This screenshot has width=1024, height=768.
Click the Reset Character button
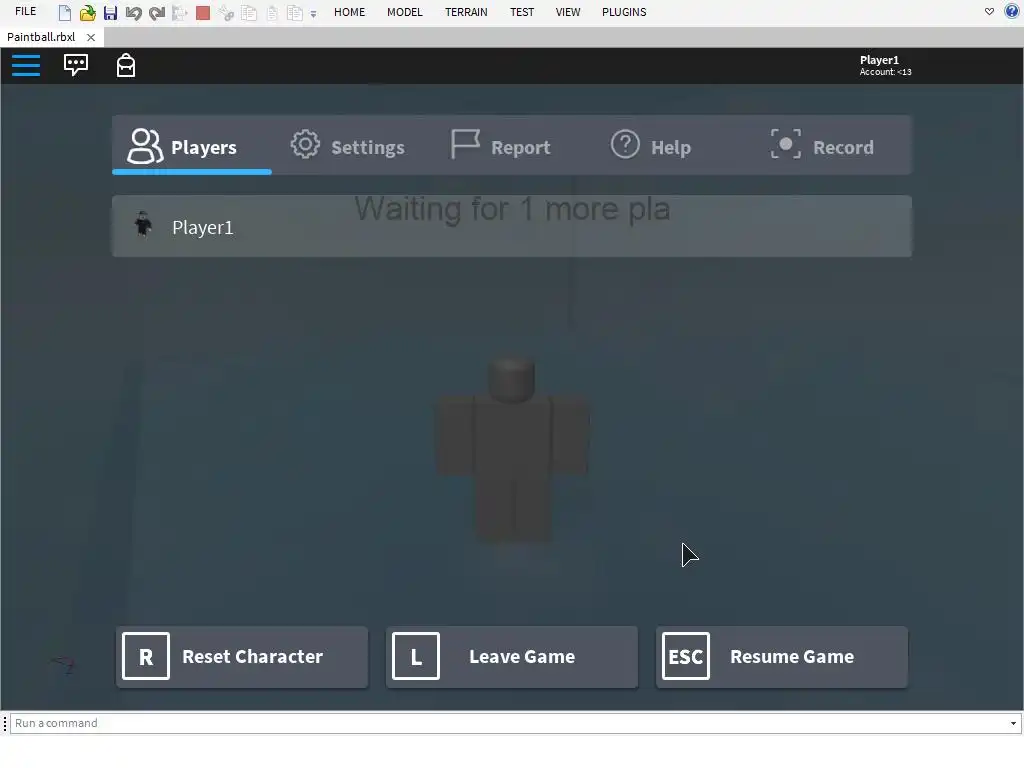click(x=242, y=656)
